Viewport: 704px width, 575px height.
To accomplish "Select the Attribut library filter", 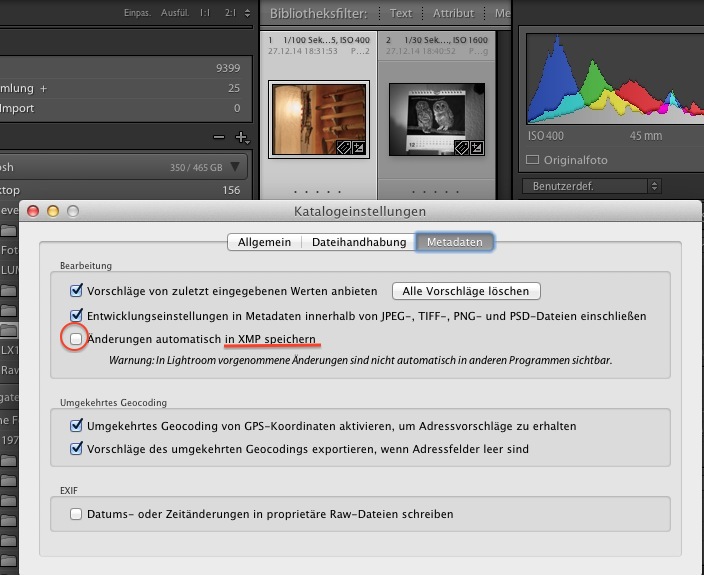I will [453, 14].
